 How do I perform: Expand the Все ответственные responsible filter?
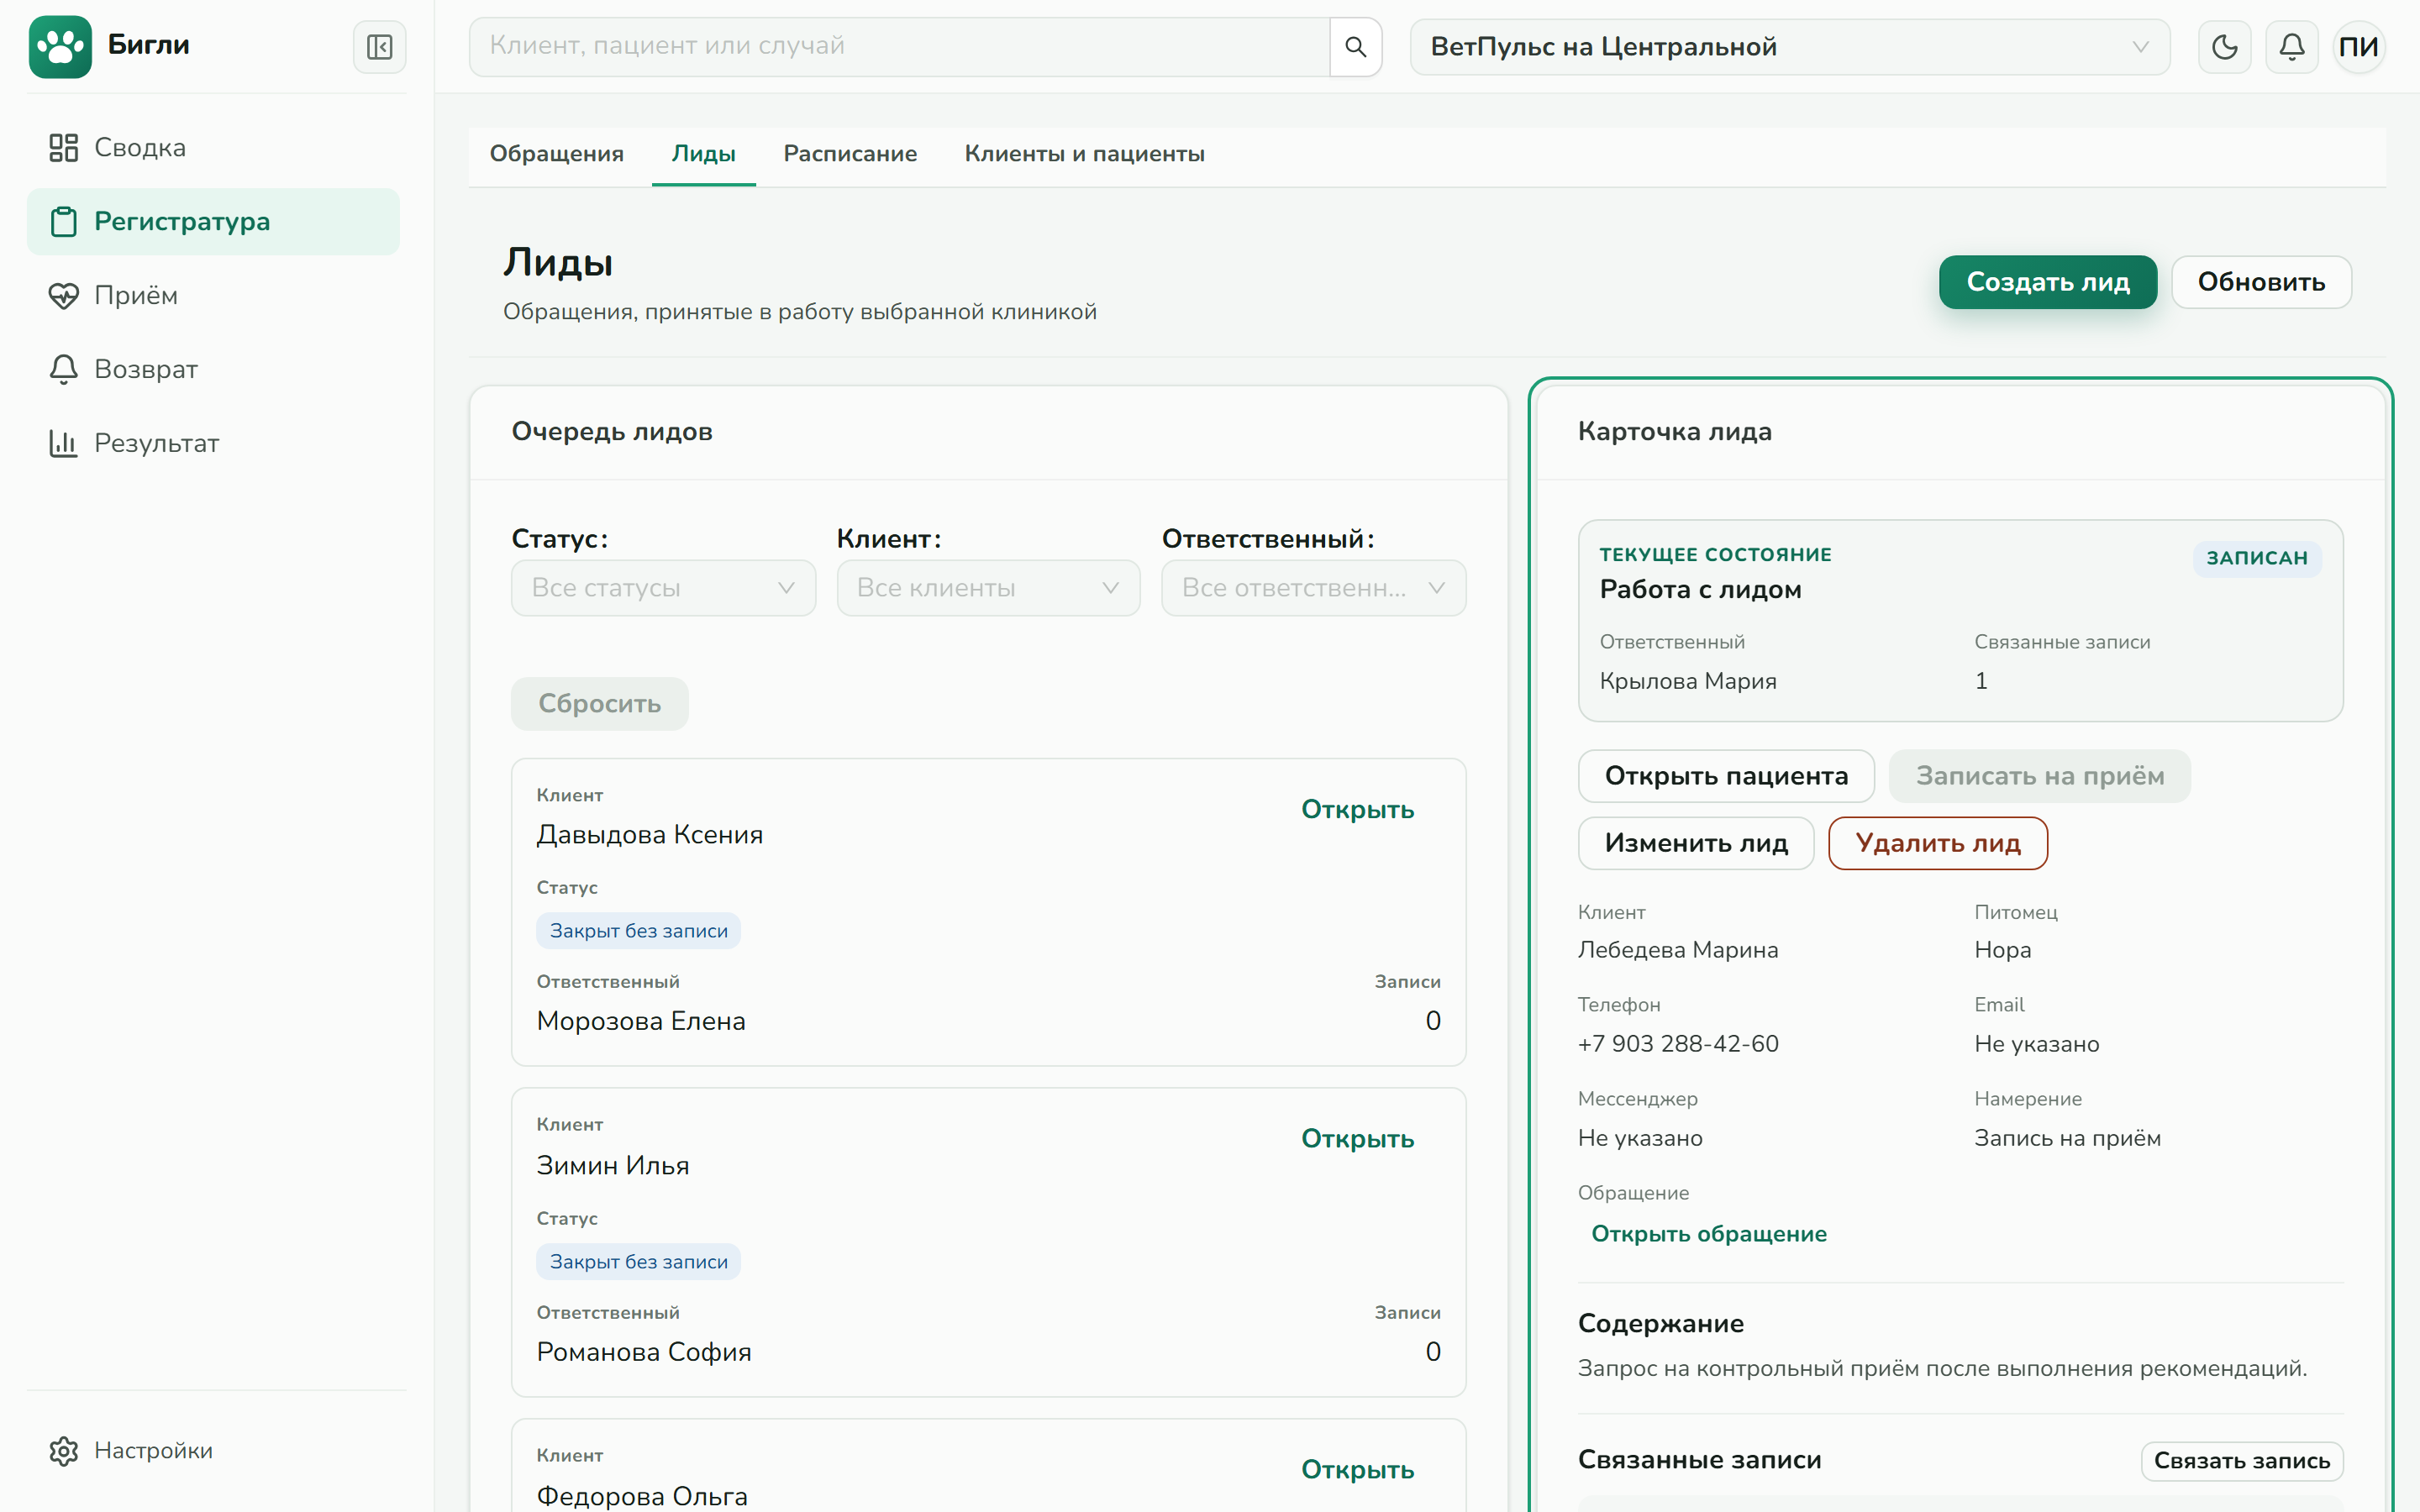(1313, 588)
